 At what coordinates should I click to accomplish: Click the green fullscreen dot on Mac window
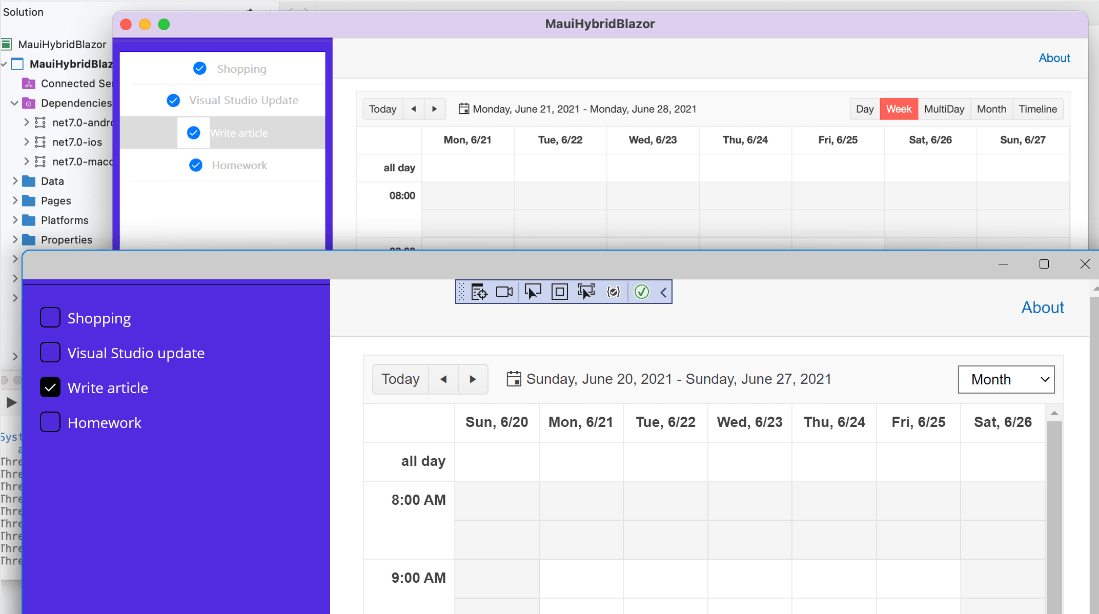point(164,24)
